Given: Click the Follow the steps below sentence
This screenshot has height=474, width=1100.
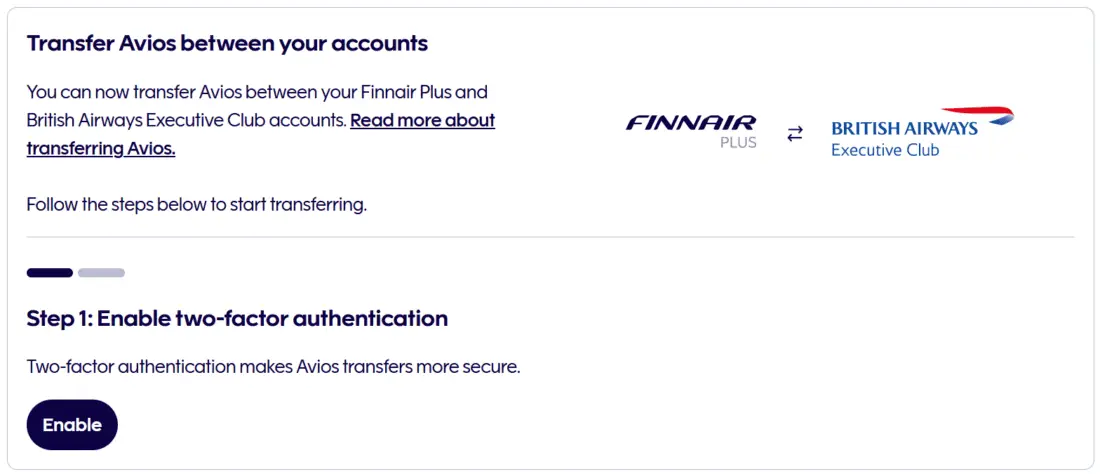Looking at the screenshot, I should tap(197, 205).
